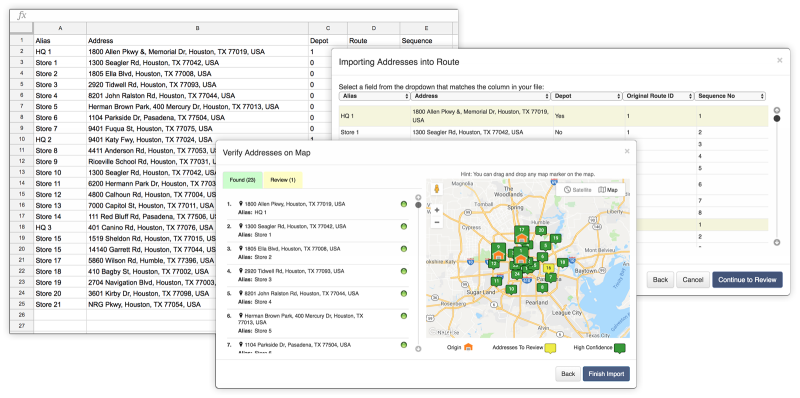The height and width of the screenshot is (398, 800).
Task: Switch map to Satellite view
Action: (x=579, y=190)
